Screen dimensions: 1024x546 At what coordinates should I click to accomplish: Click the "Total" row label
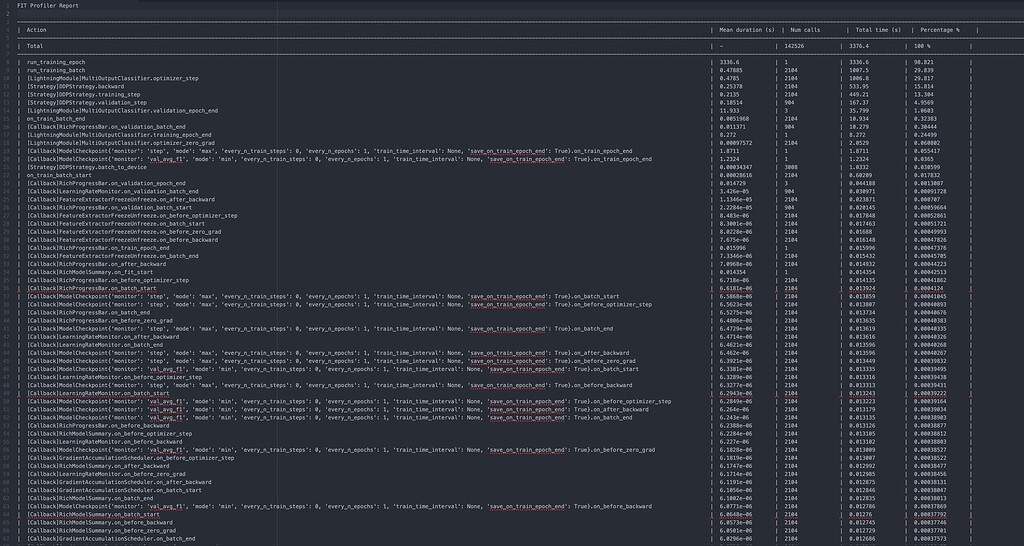pyautogui.click(x=35, y=46)
